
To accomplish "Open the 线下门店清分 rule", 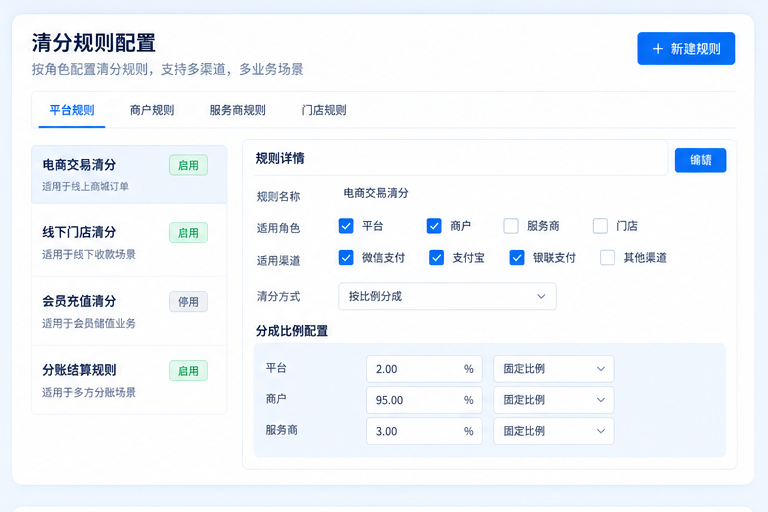I will coord(129,242).
